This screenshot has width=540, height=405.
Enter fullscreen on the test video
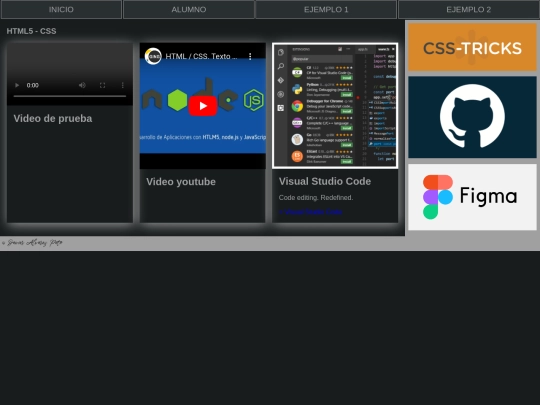[x=102, y=85]
